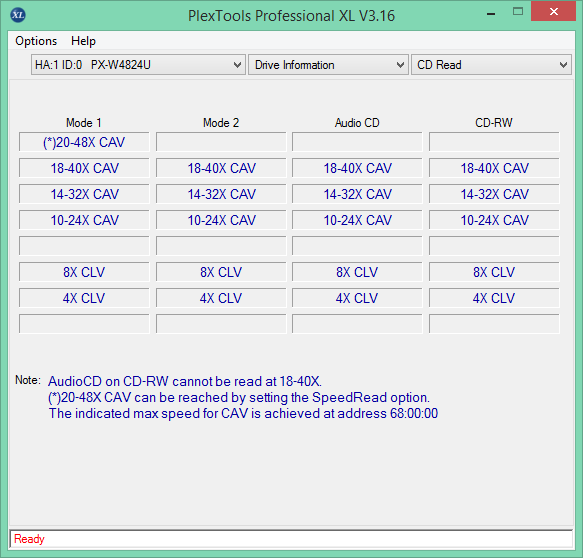Image resolution: width=583 pixels, height=558 pixels.
Task: Select 4X CLV under Mode 2
Action: [x=221, y=298]
